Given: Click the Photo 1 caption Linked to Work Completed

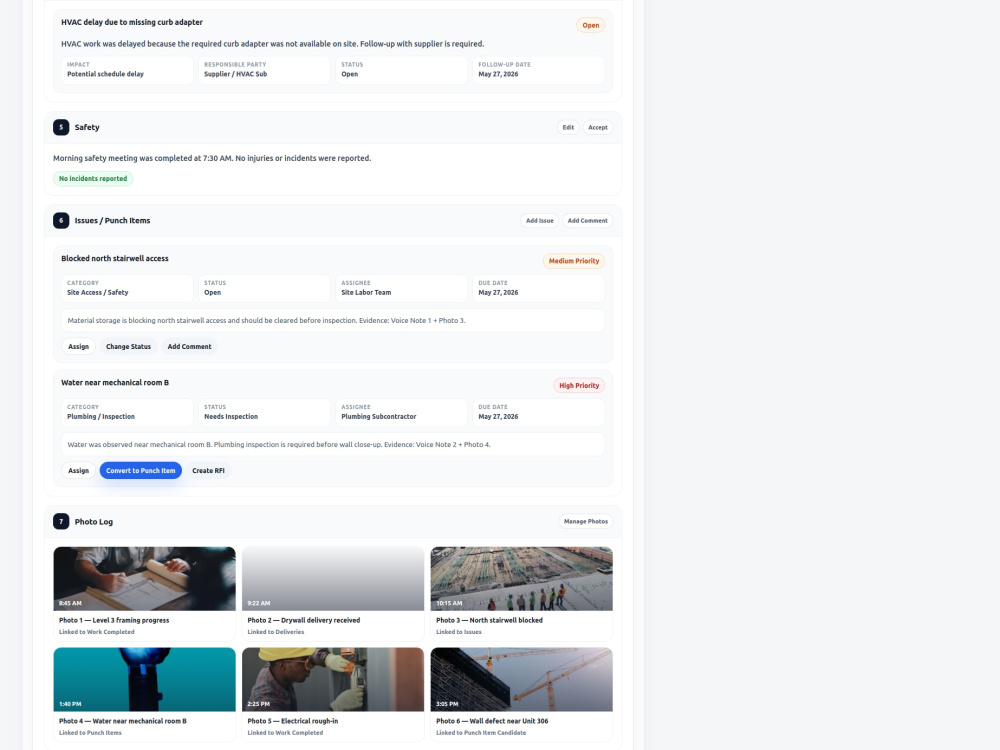Looking at the screenshot, I should 97,632.
